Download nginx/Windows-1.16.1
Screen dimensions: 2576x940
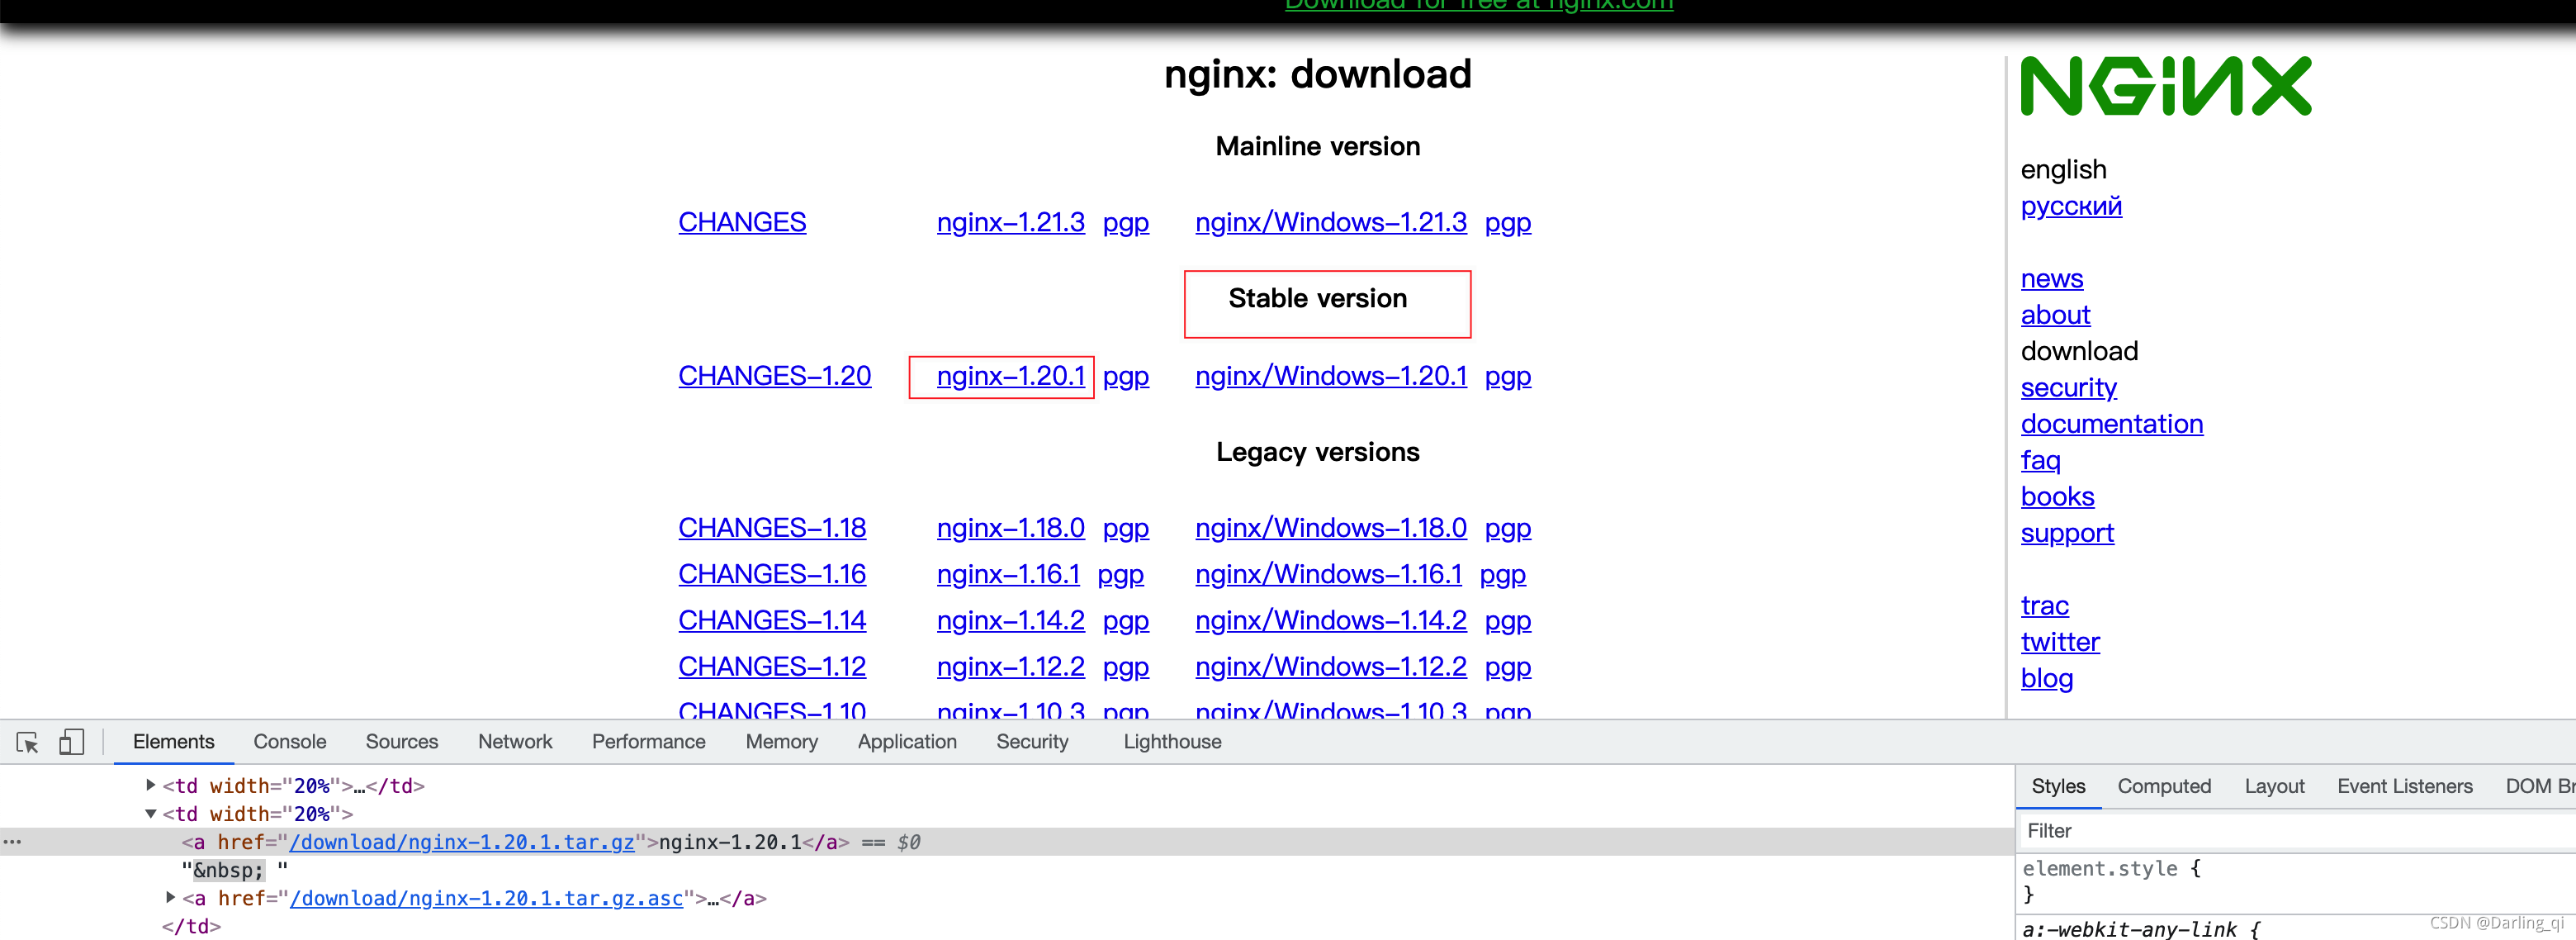pos(1328,574)
